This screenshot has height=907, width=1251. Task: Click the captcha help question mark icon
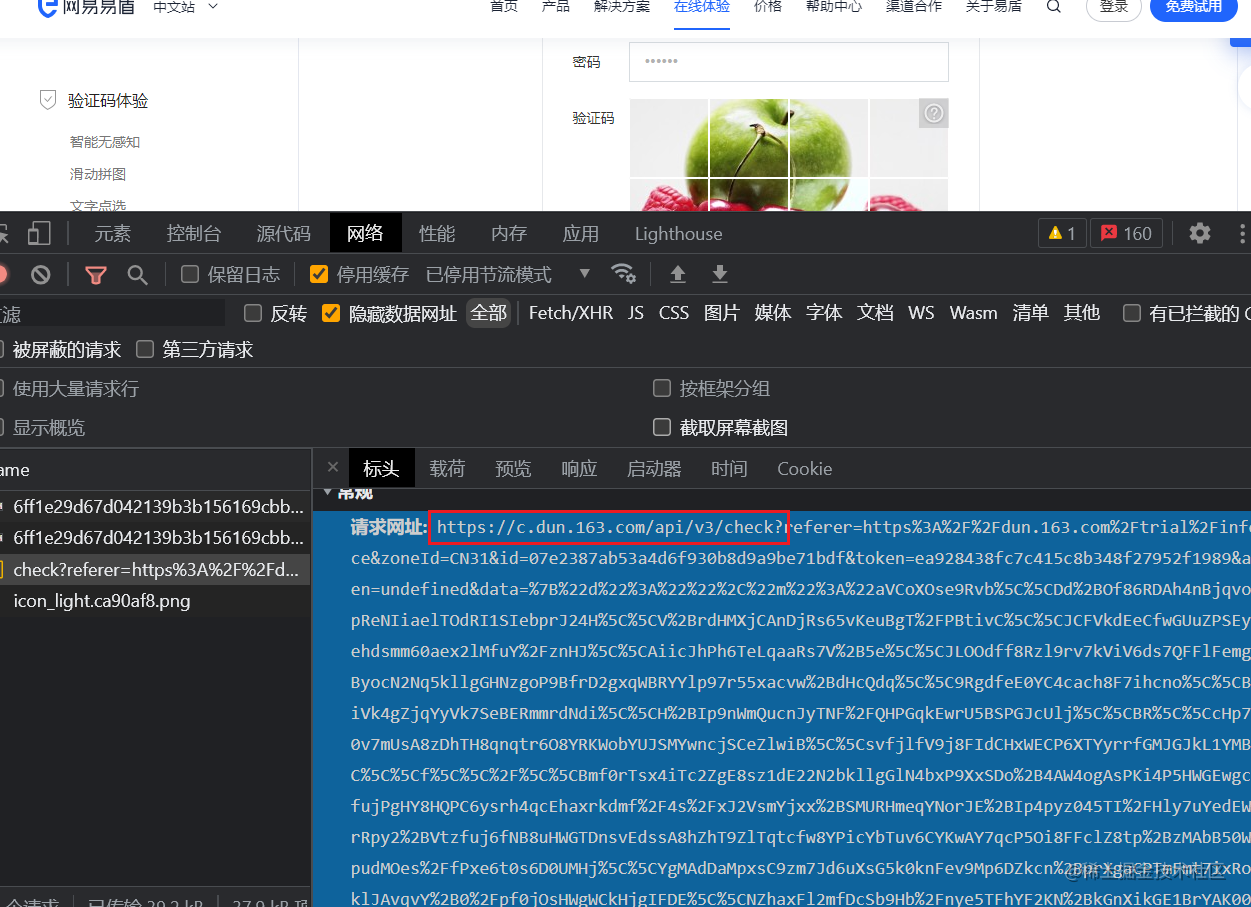[x=933, y=113]
